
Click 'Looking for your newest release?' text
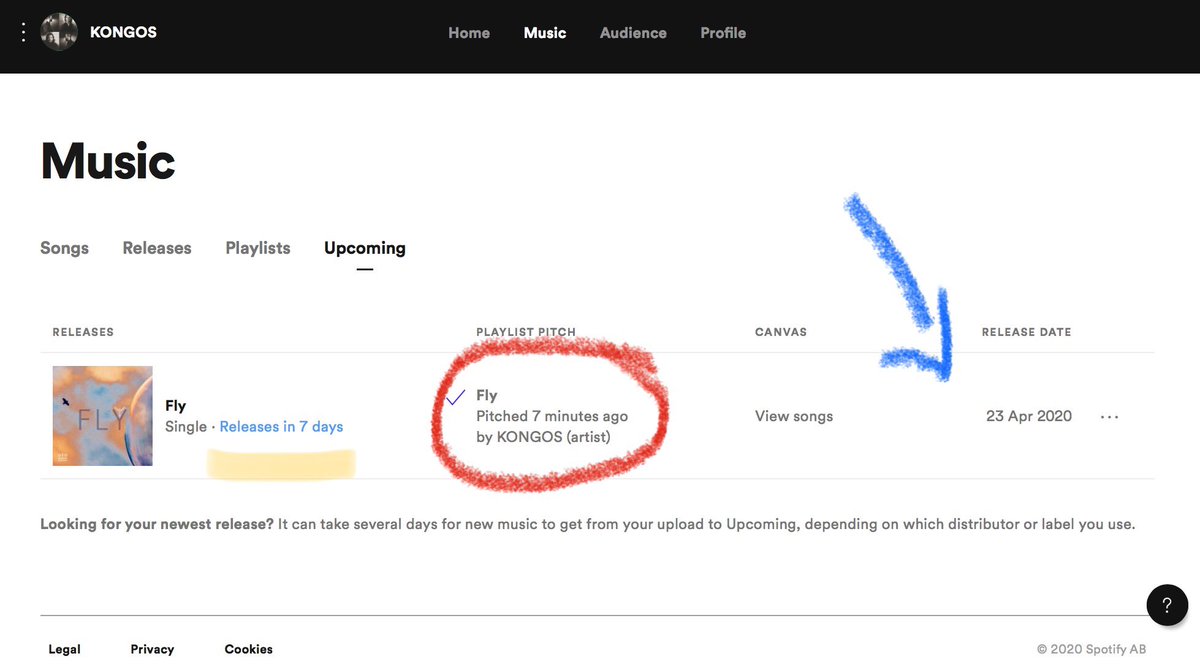157,524
